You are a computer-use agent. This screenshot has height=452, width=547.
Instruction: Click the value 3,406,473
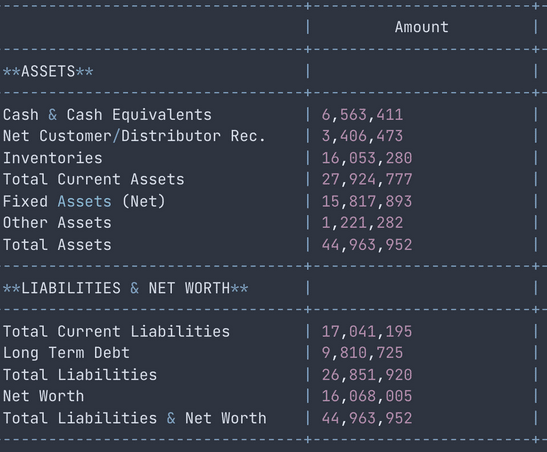pos(362,136)
